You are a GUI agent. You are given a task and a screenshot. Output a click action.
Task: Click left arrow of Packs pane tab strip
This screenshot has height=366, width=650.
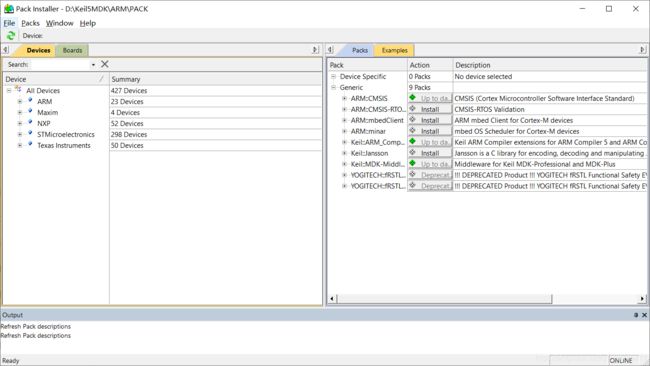[x=330, y=50]
